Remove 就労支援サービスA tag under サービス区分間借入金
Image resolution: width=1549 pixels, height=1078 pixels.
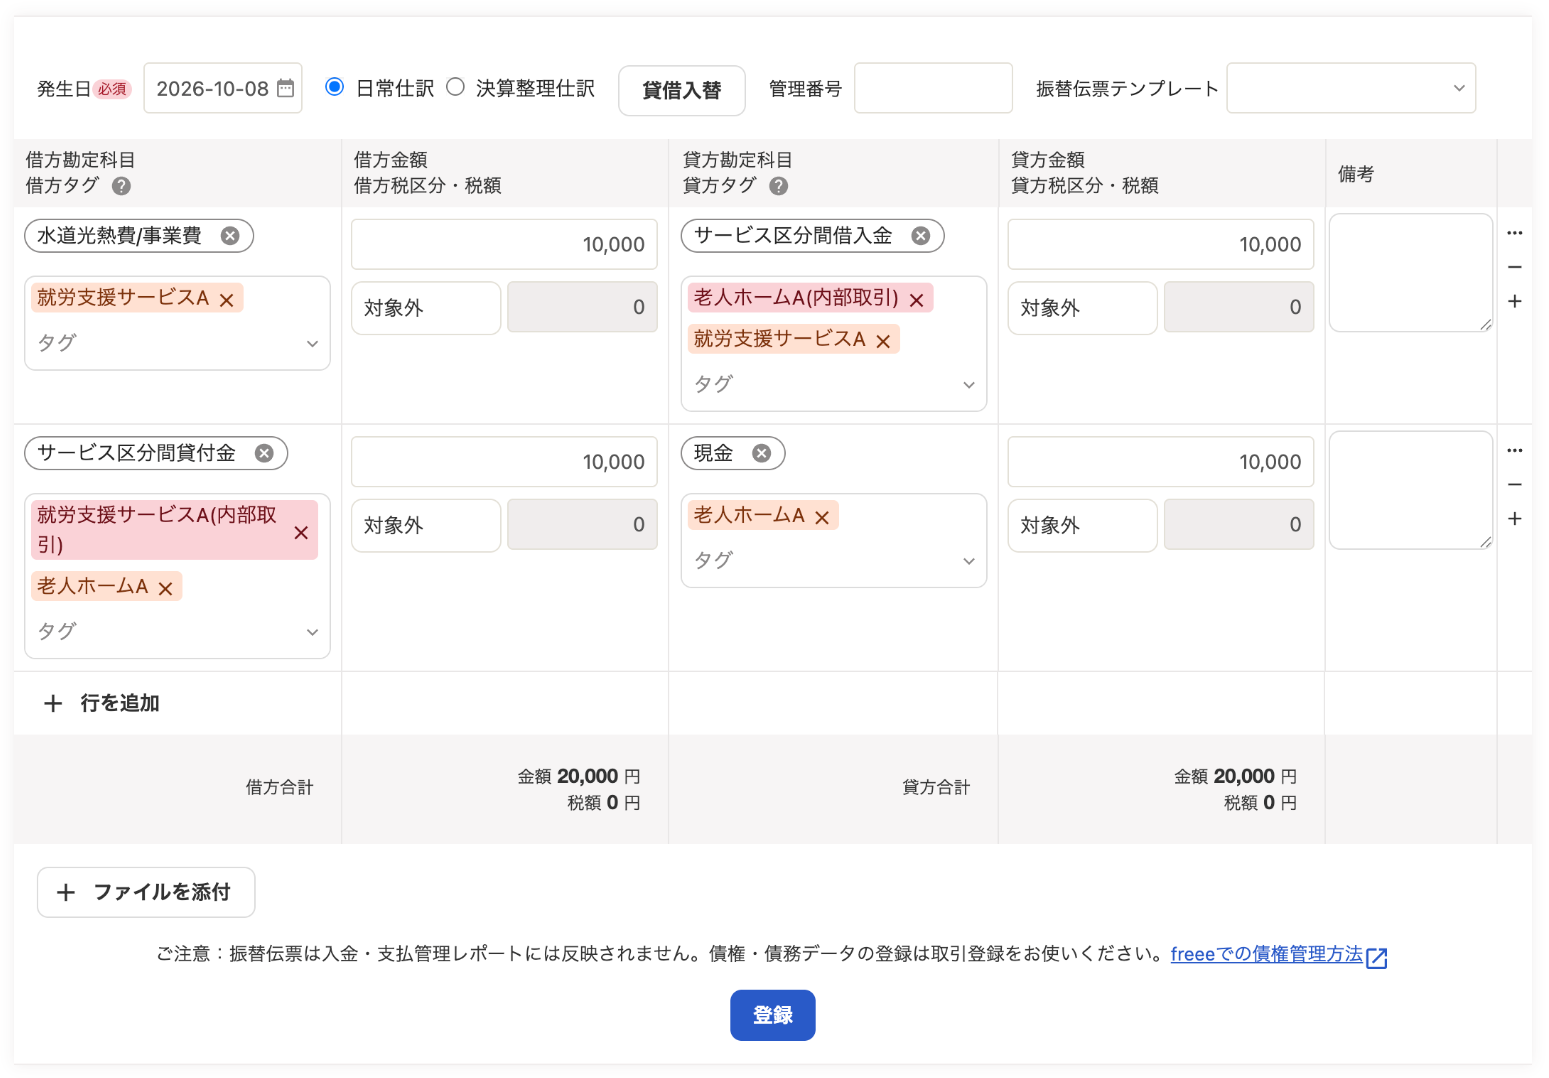pos(883,341)
